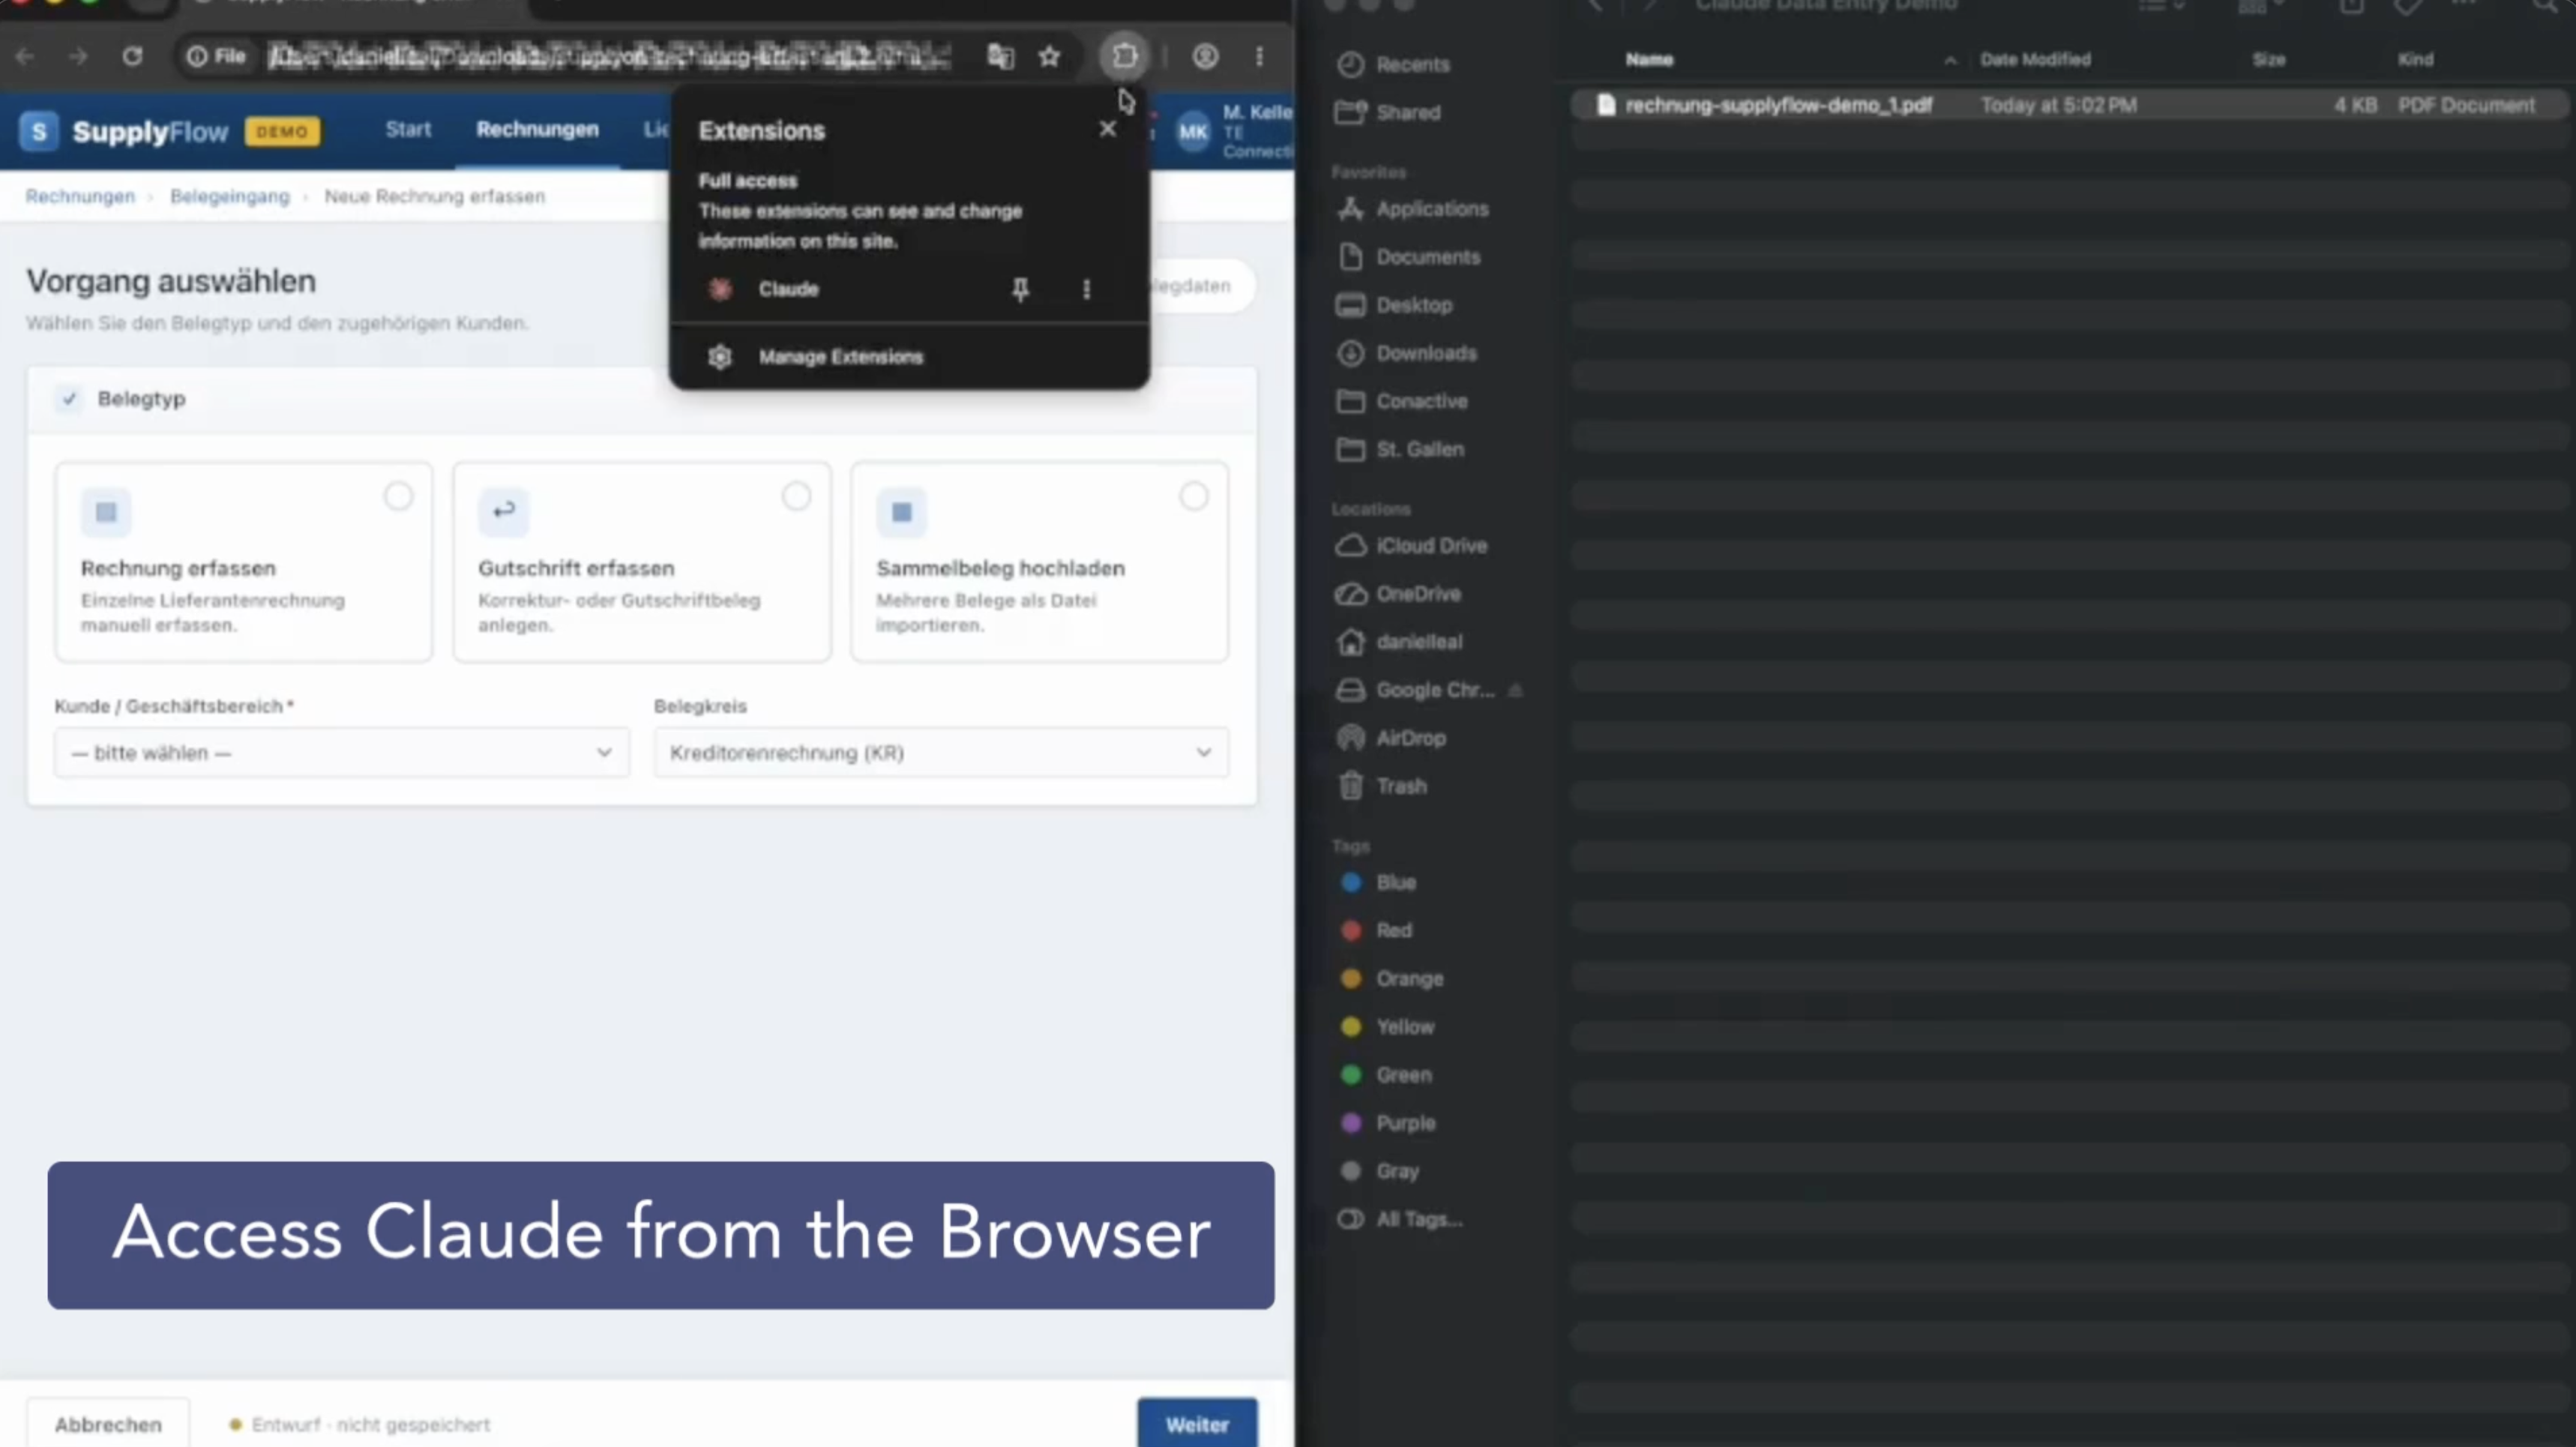Open the Kunde / Geschäftsbereich dropdown

341,753
